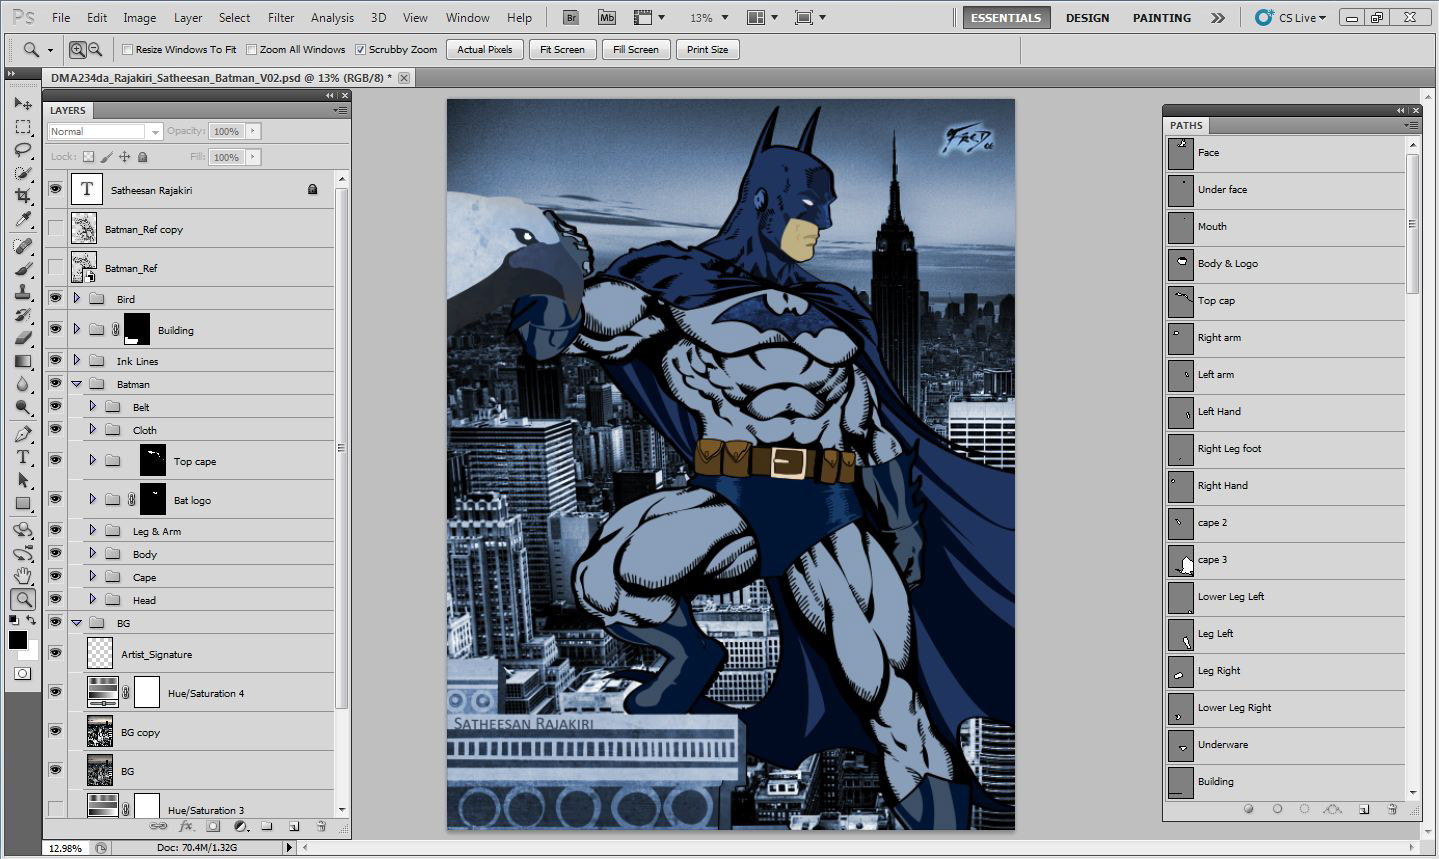Hide the Building layer group
1439x859 pixels.
pyautogui.click(x=55, y=329)
